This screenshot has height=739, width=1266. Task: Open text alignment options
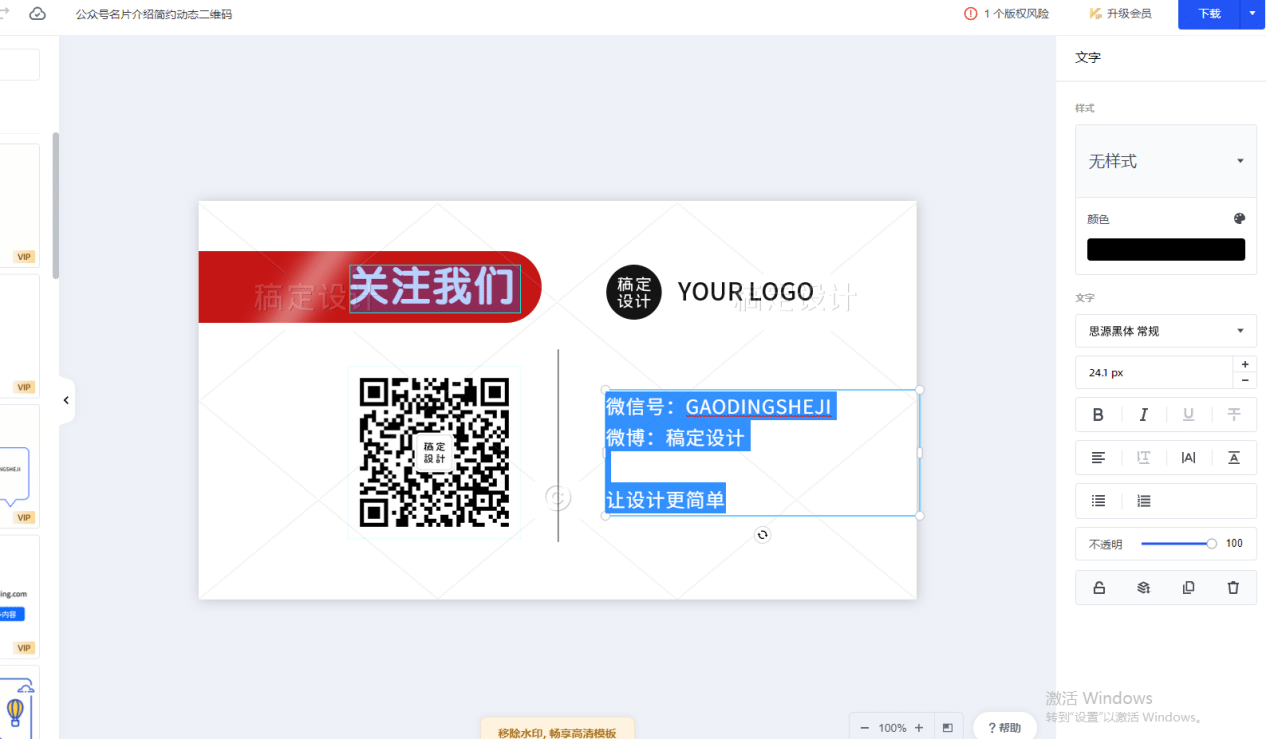pyautogui.click(x=1098, y=458)
